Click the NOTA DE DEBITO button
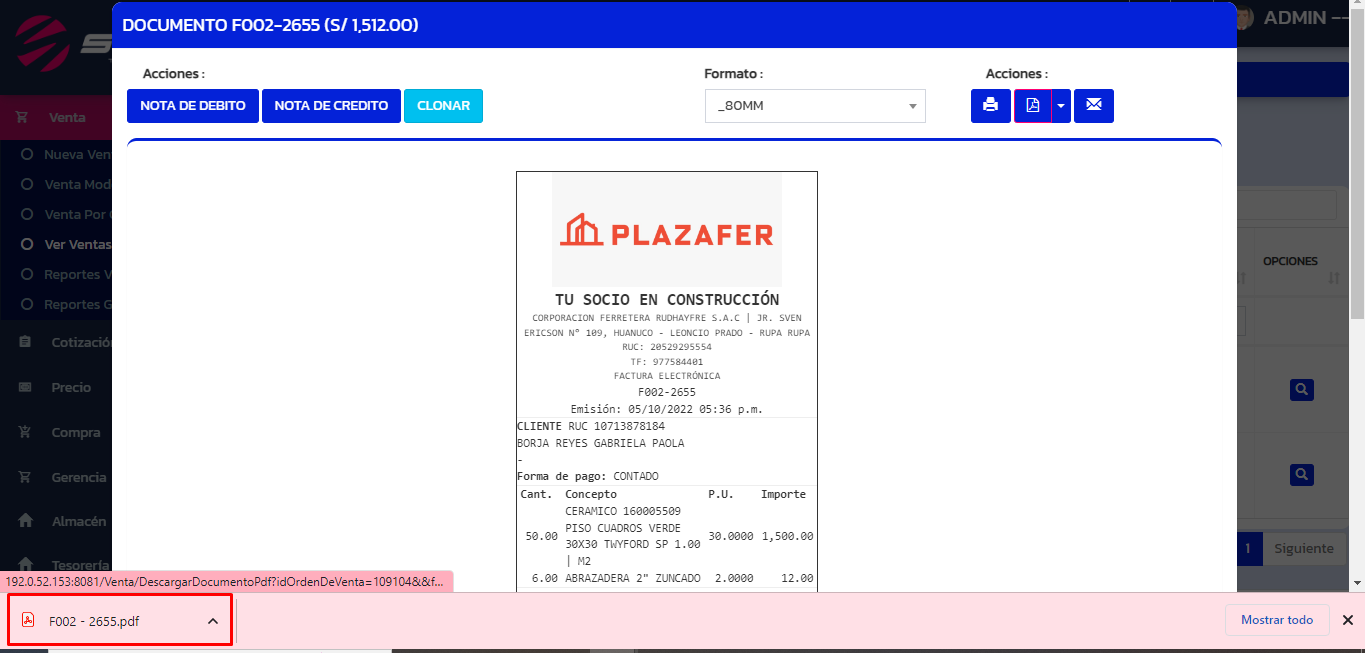Screen dimensions: 1365x653 point(193,106)
